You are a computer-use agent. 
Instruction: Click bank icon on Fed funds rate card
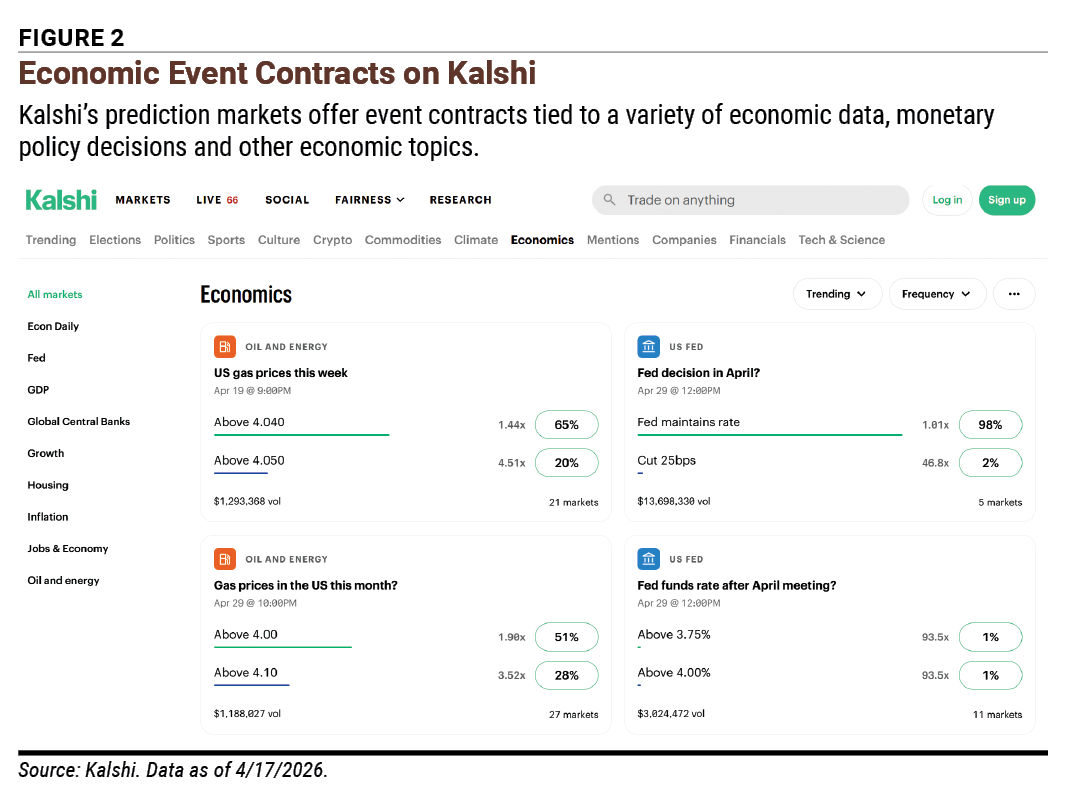[x=648, y=559]
